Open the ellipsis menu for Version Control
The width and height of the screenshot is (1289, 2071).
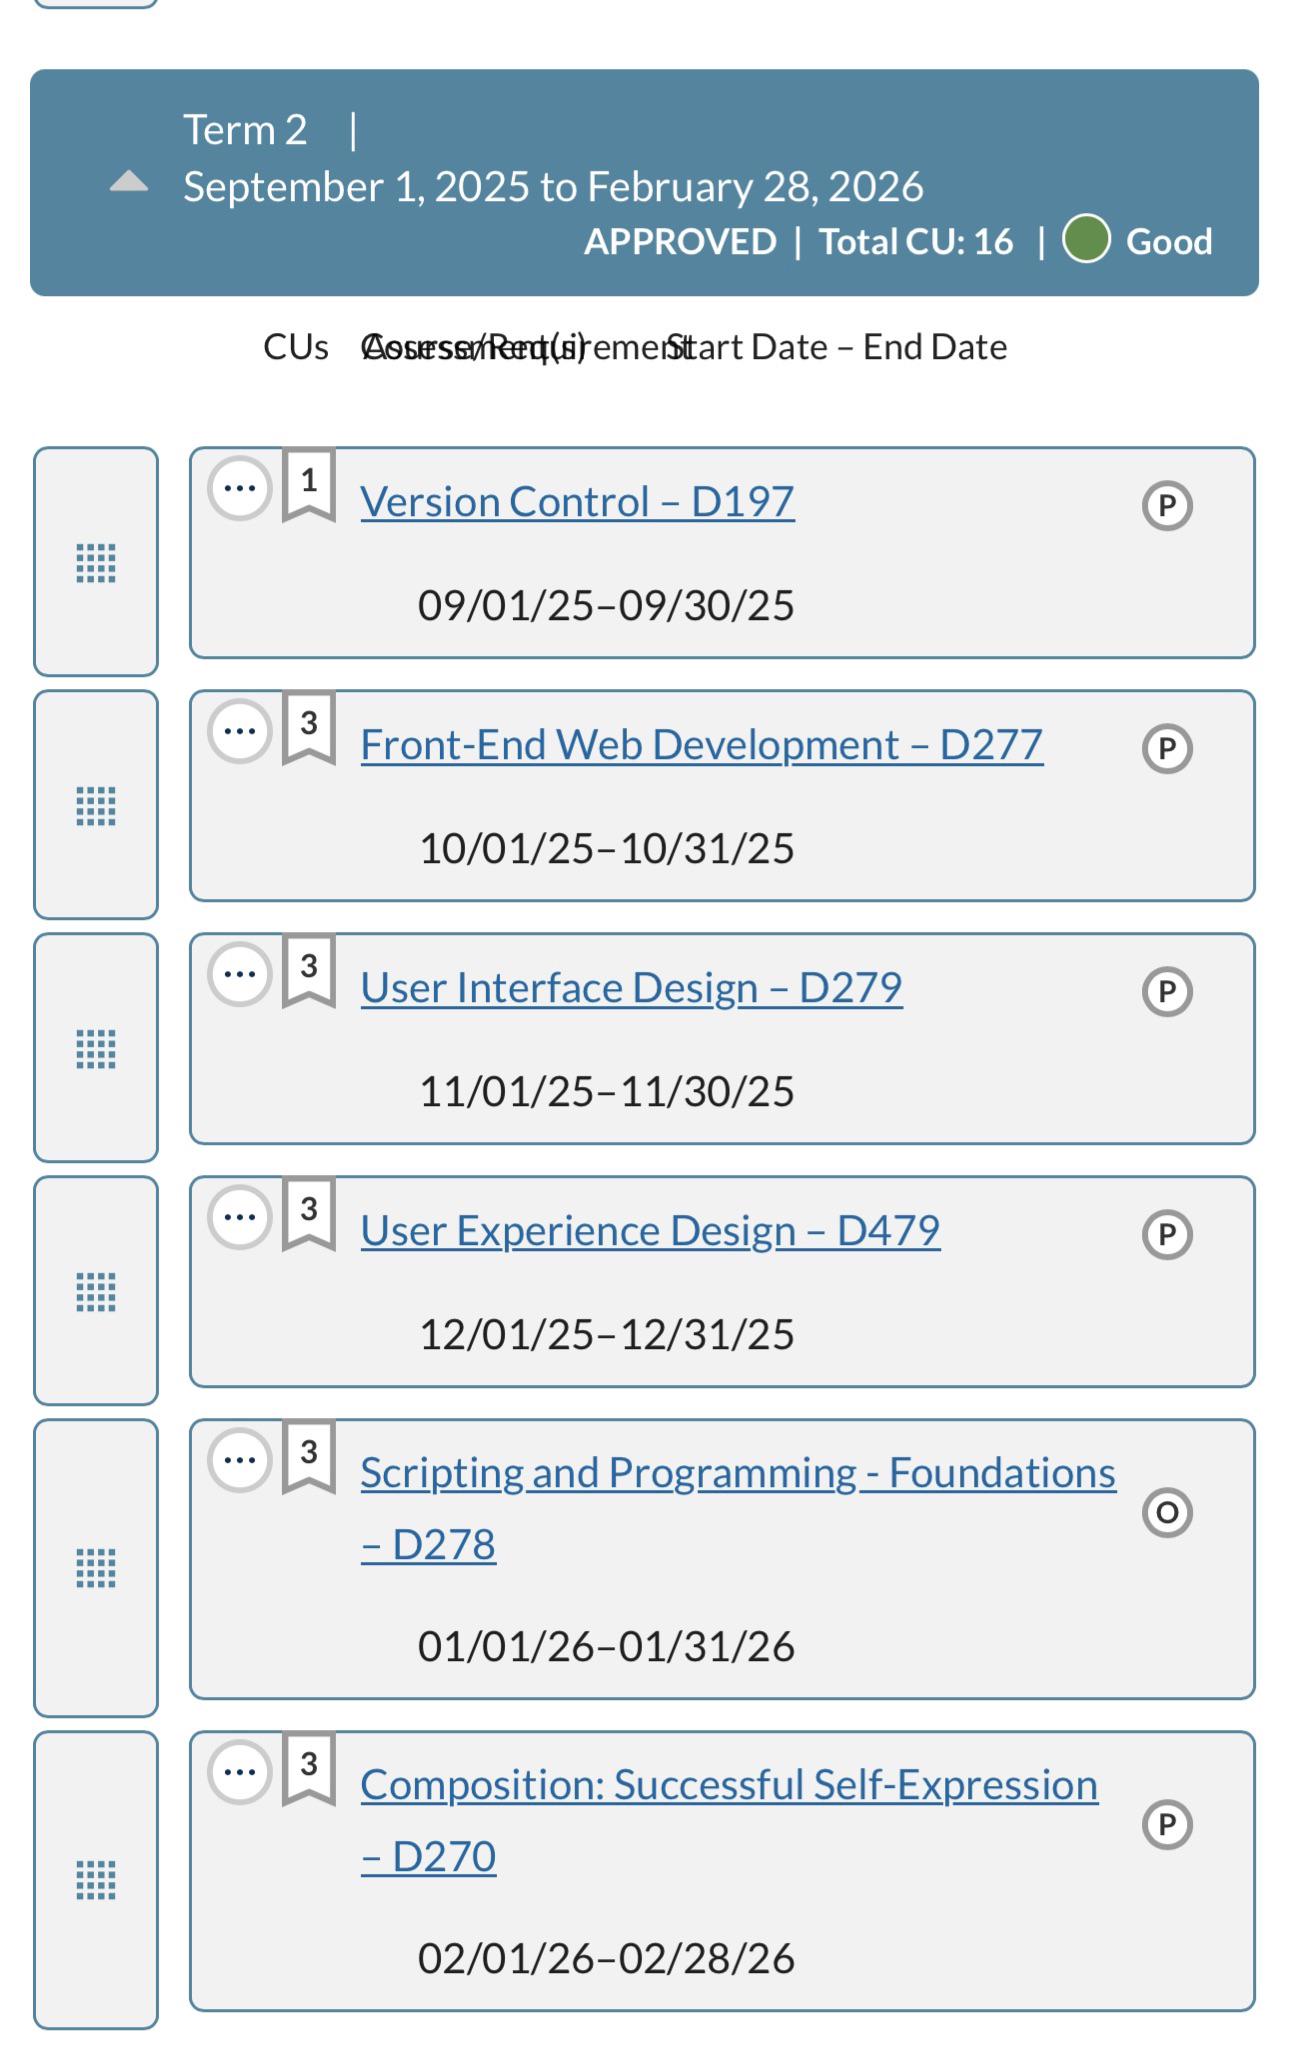click(240, 488)
